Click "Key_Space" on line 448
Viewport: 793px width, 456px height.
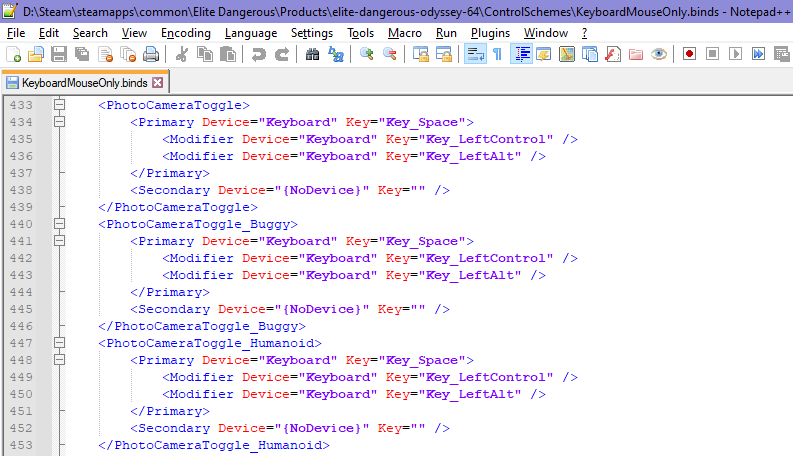click(422, 360)
